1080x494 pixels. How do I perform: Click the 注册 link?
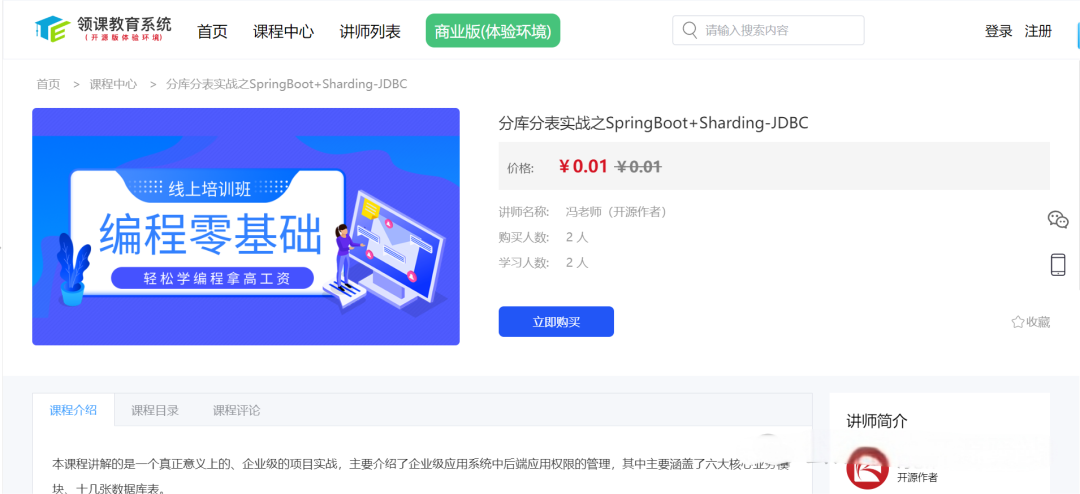[x=1038, y=31]
